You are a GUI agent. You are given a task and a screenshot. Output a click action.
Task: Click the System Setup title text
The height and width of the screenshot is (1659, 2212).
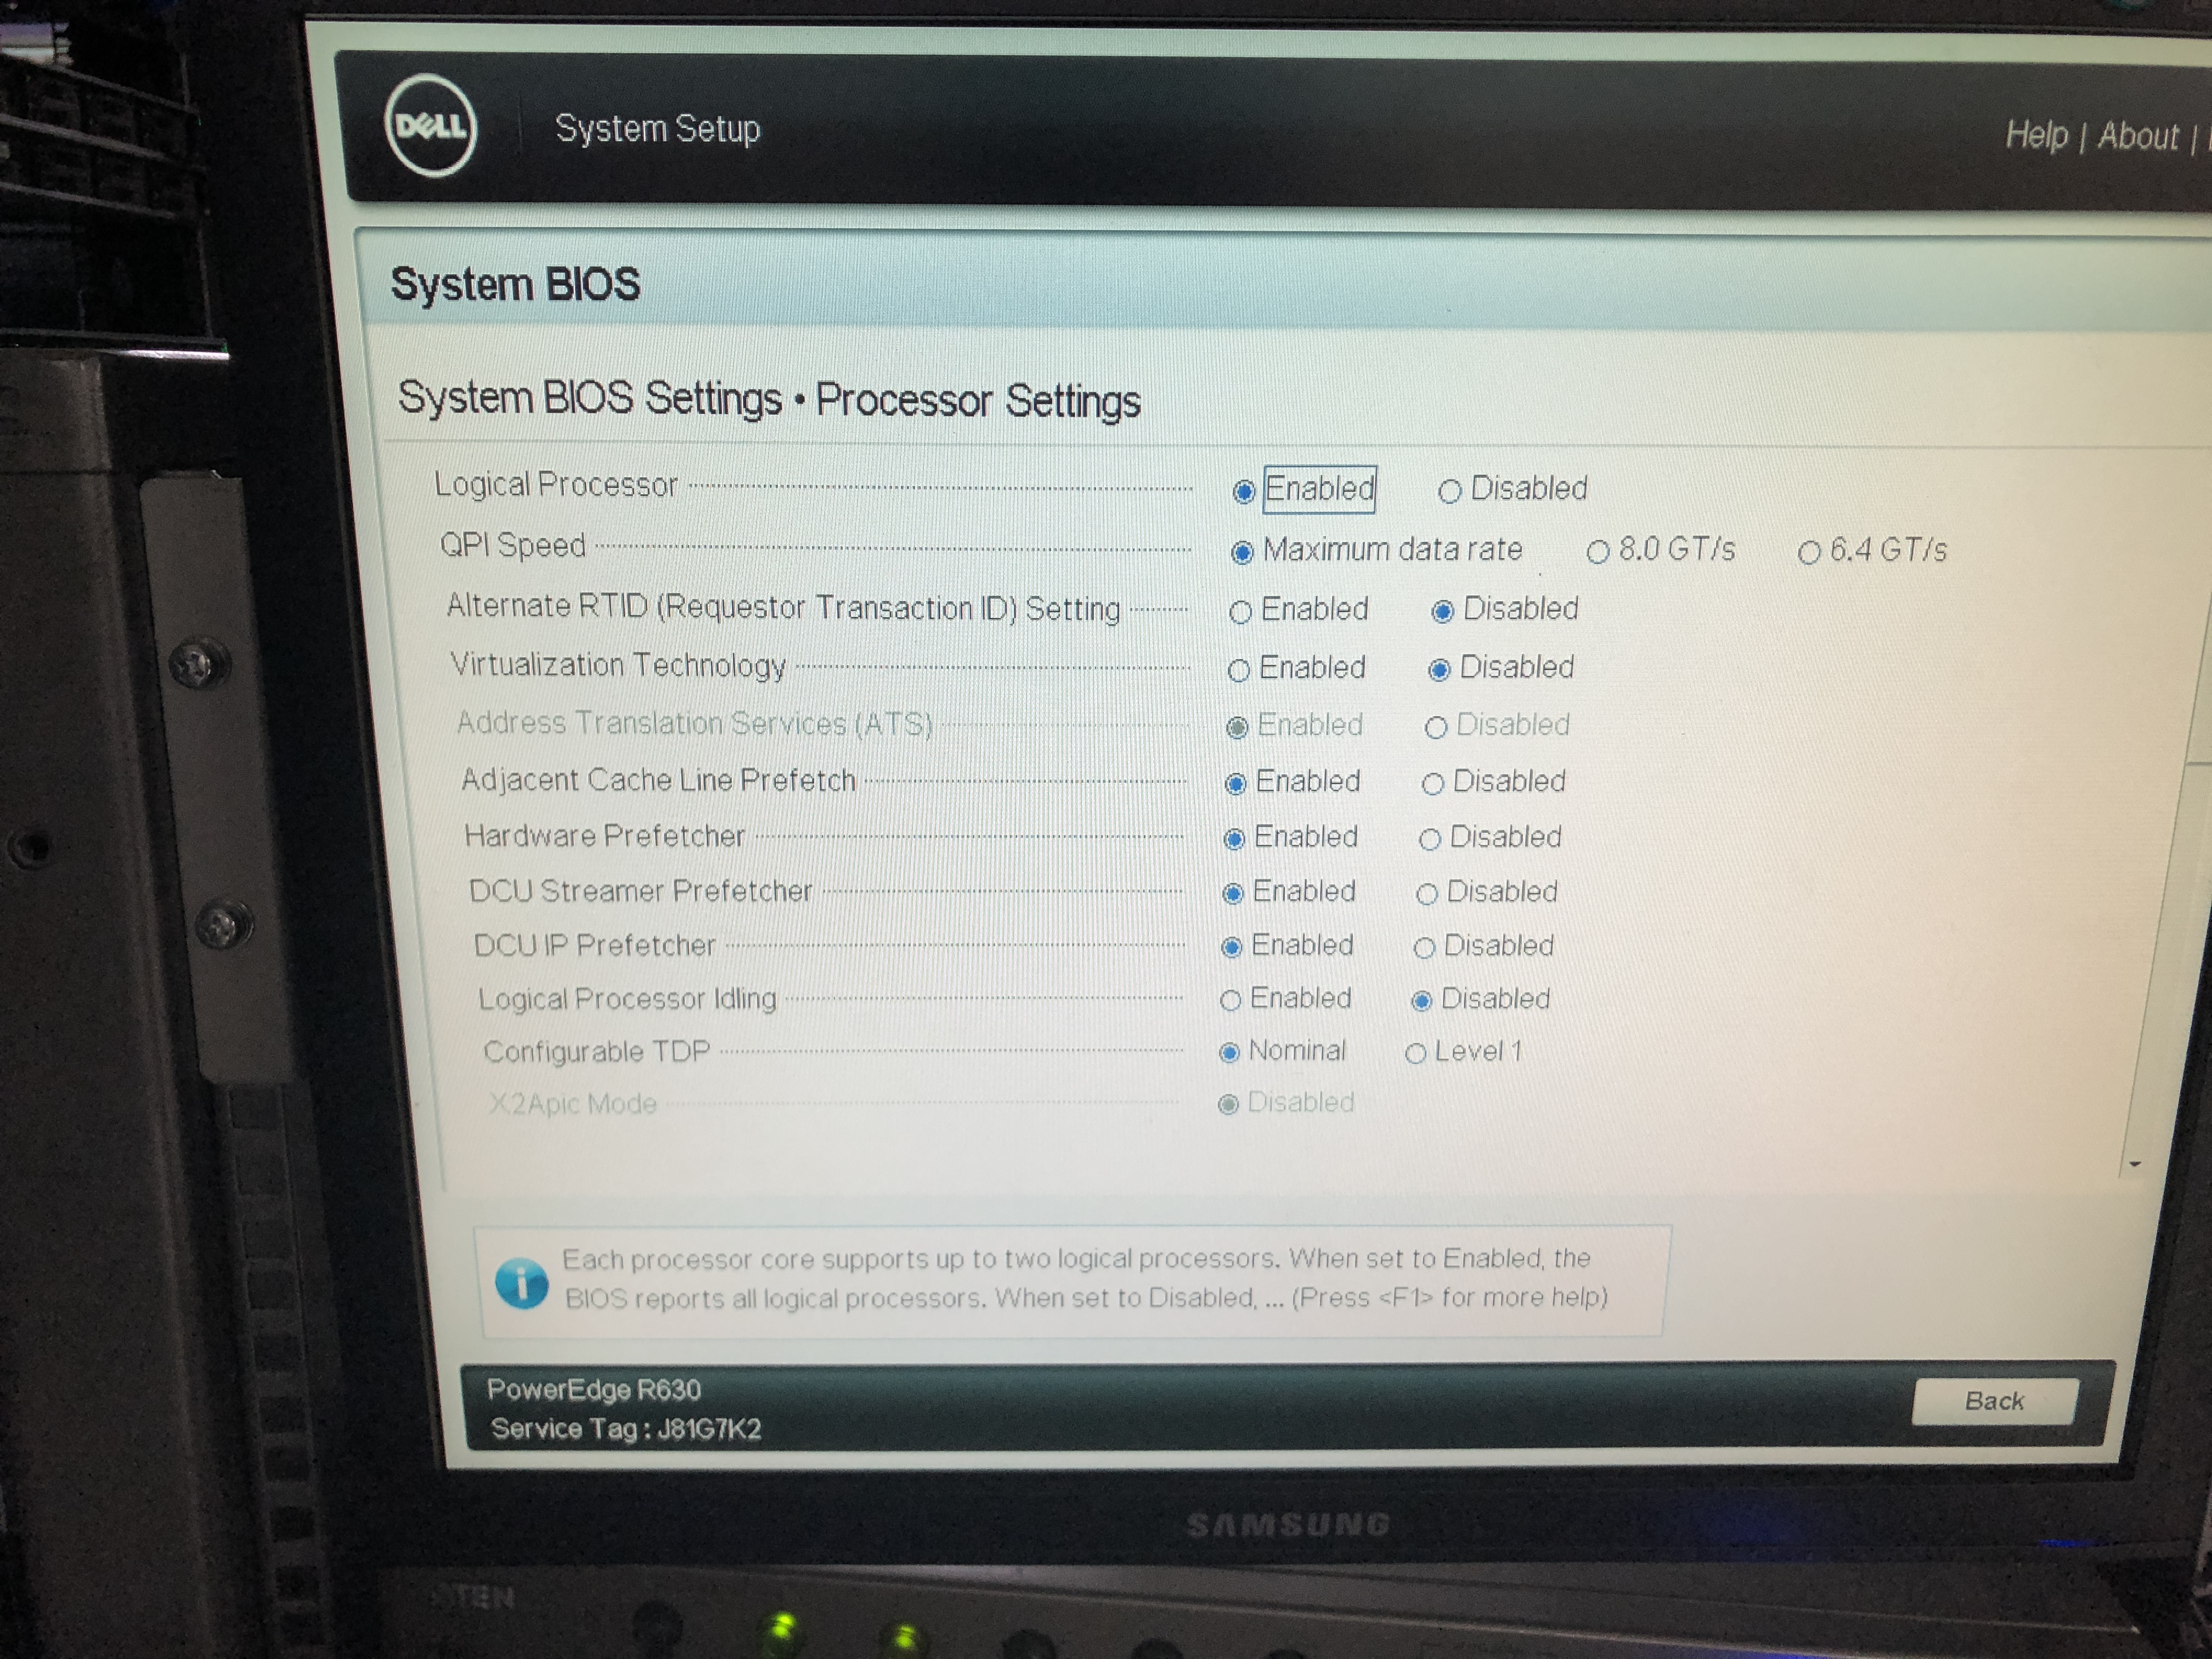(657, 128)
